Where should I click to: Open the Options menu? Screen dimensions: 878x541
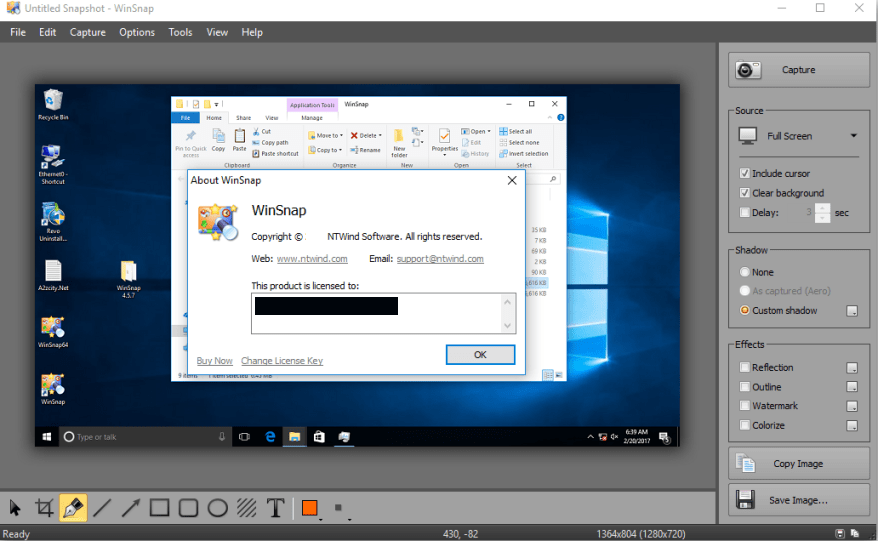click(x=137, y=32)
